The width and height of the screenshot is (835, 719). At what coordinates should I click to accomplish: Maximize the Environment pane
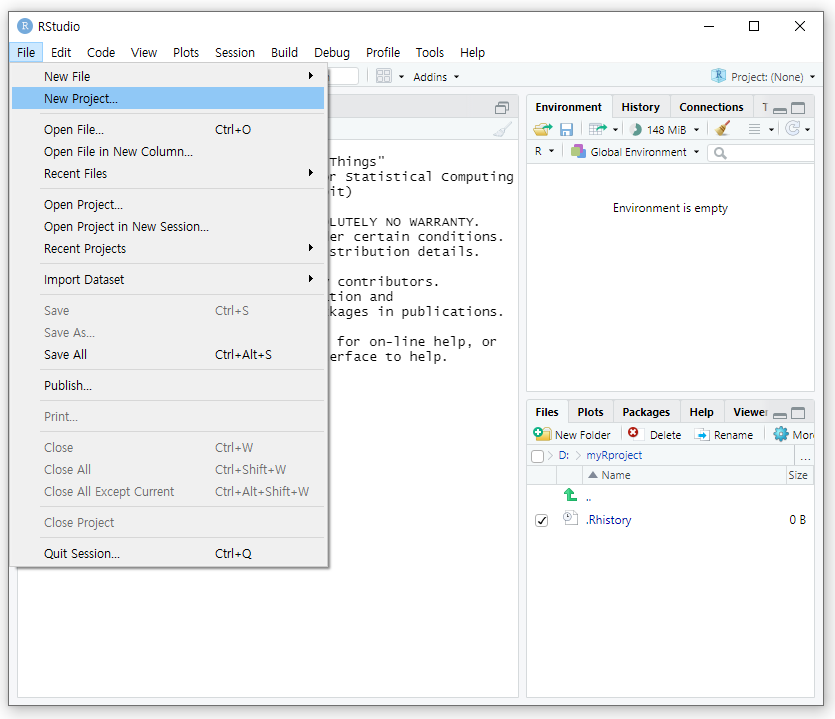[x=798, y=108]
